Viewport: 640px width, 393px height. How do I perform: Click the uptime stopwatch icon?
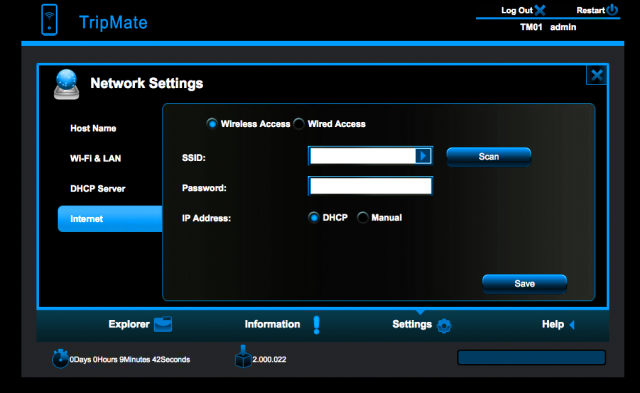click(60, 358)
